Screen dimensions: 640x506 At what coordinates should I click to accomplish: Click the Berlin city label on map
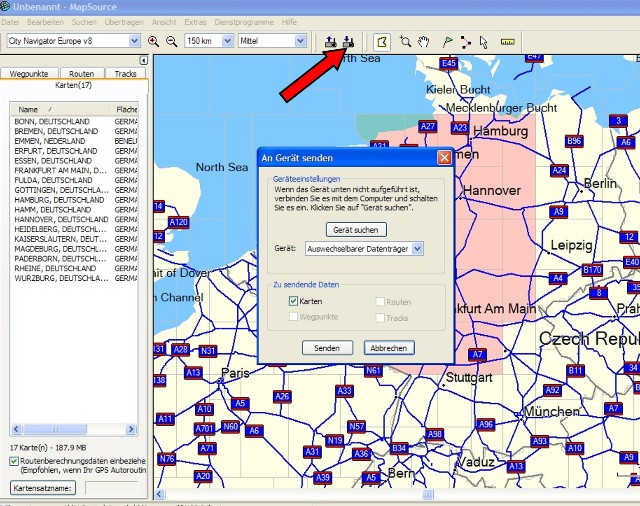click(600, 183)
